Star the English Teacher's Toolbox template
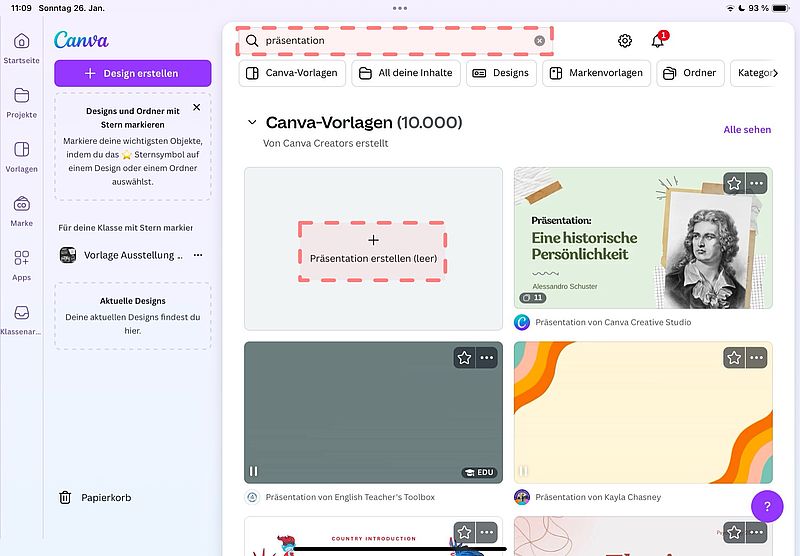This screenshot has width=800, height=556. click(x=464, y=358)
